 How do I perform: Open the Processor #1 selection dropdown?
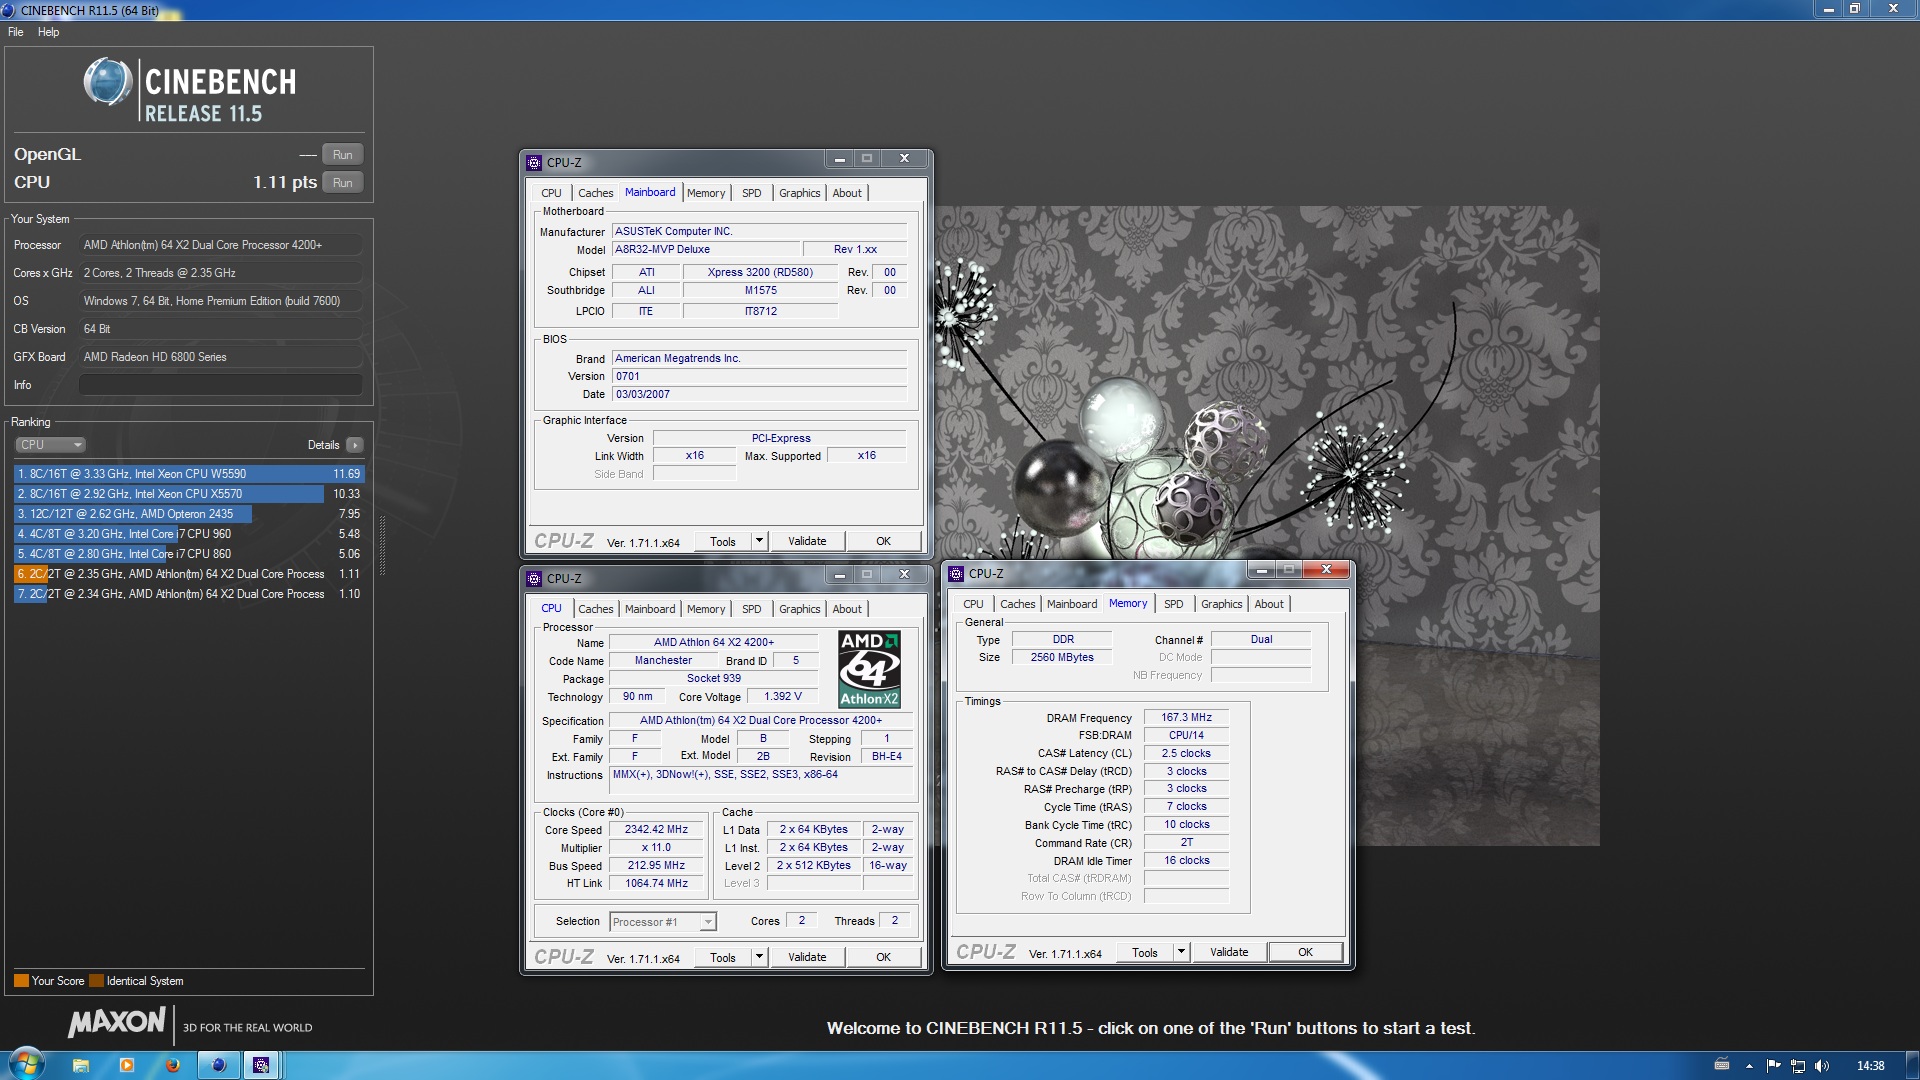(662, 922)
